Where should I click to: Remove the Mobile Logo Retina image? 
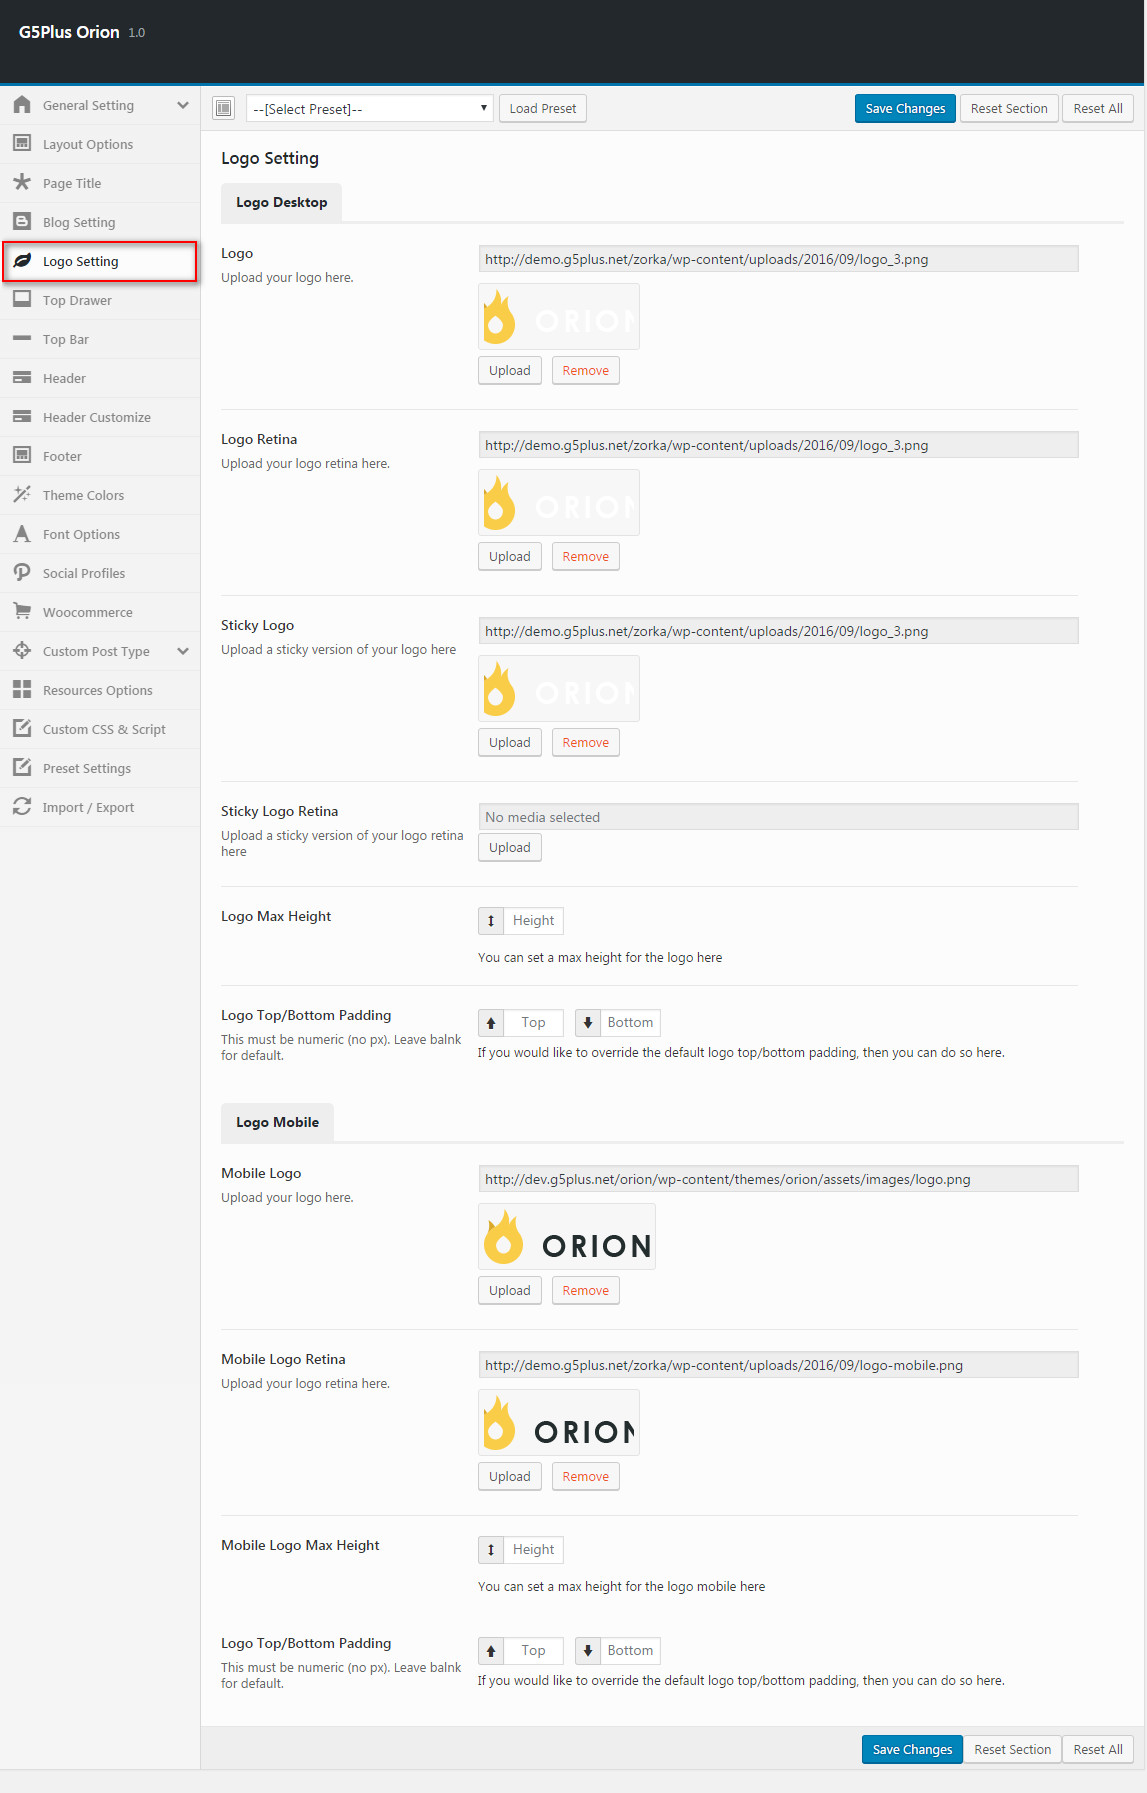tap(585, 1476)
